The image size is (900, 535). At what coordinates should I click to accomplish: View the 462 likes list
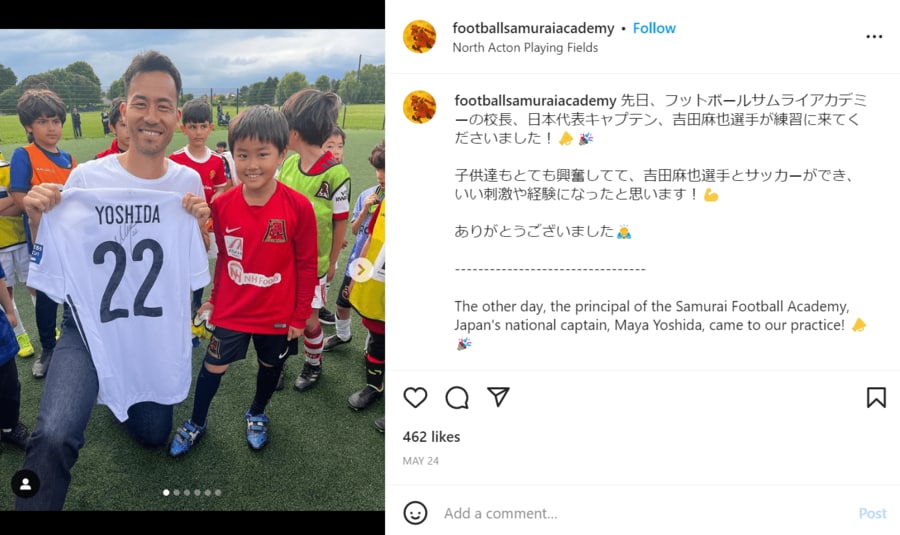pos(431,437)
